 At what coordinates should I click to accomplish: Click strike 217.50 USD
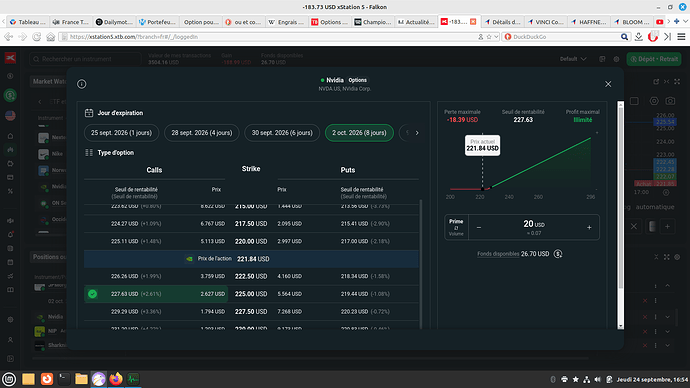[x=251, y=223]
